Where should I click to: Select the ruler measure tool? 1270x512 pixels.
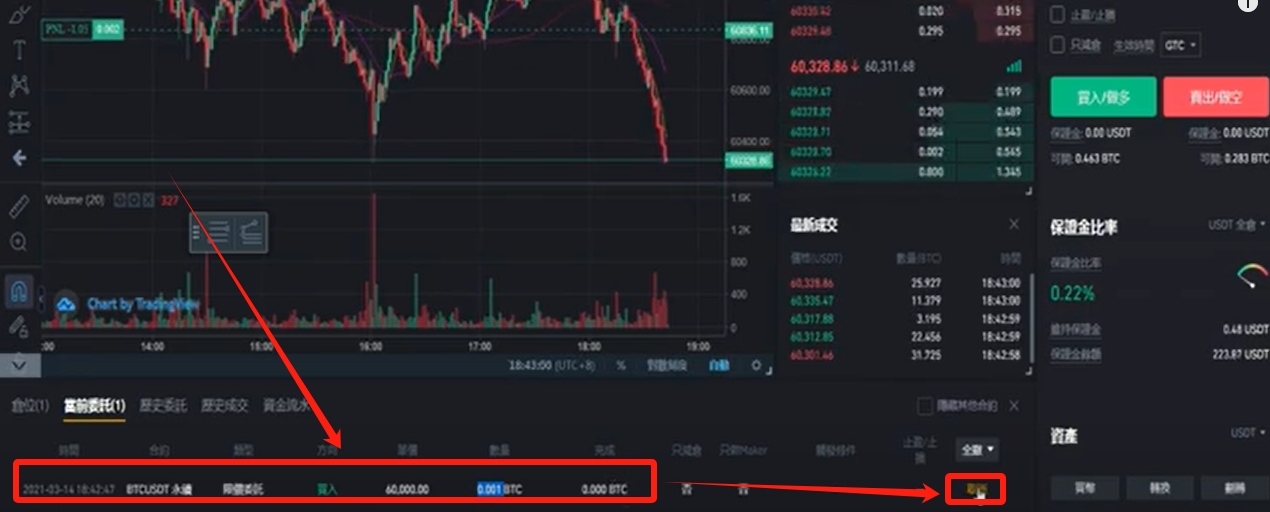(19, 206)
